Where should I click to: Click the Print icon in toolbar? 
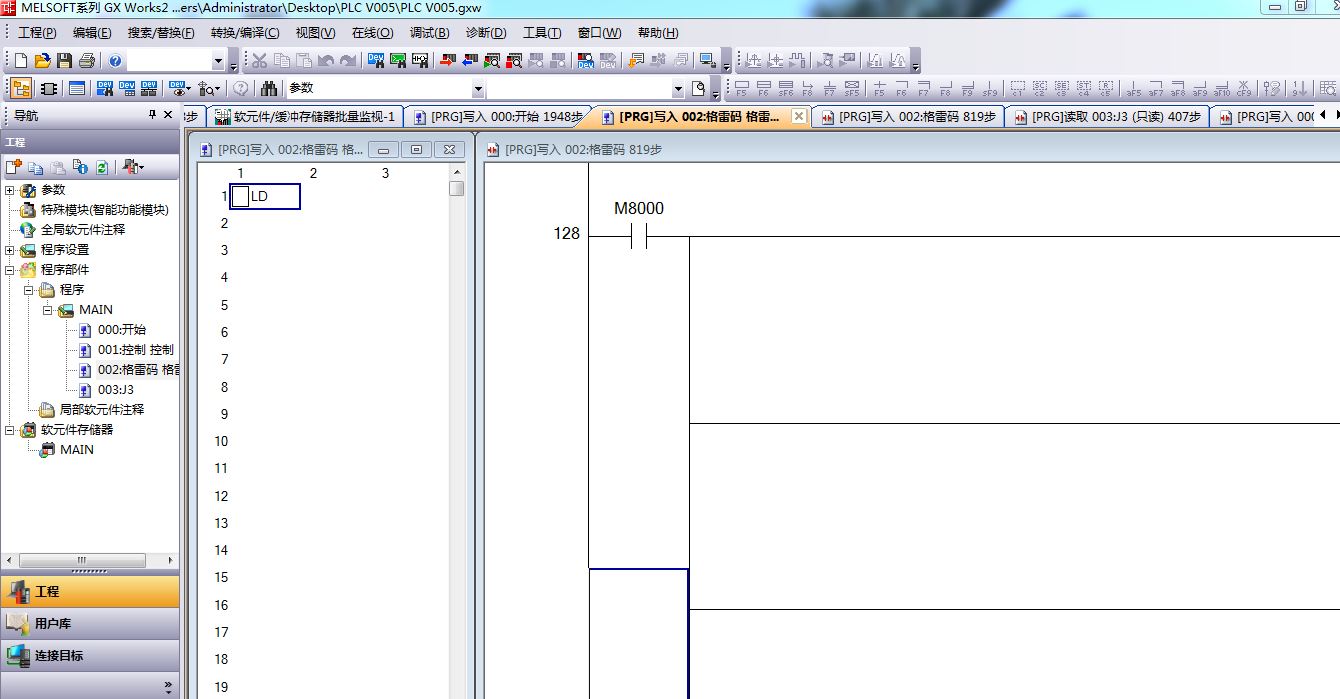[x=86, y=61]
